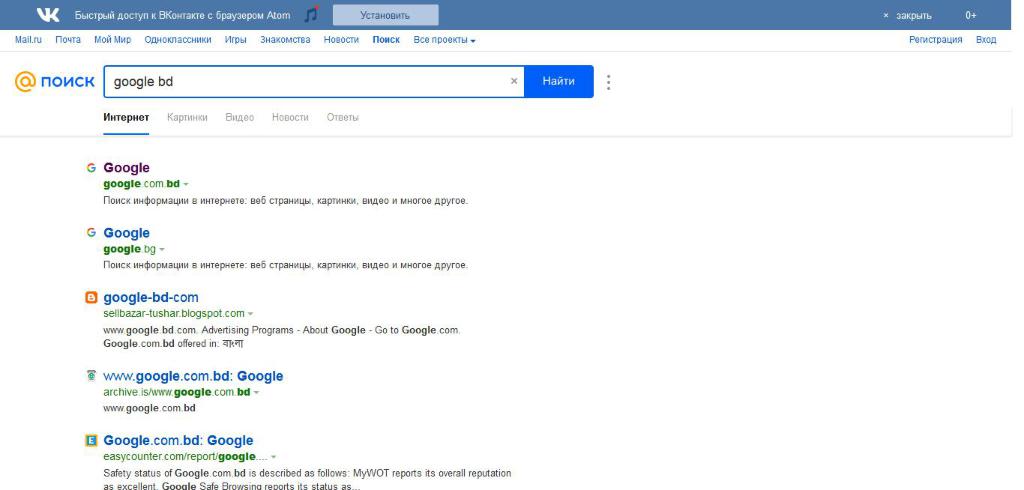Click the Регистрация link
The width and height of the screenshot is (1024, 490).
tap(935, 40)
